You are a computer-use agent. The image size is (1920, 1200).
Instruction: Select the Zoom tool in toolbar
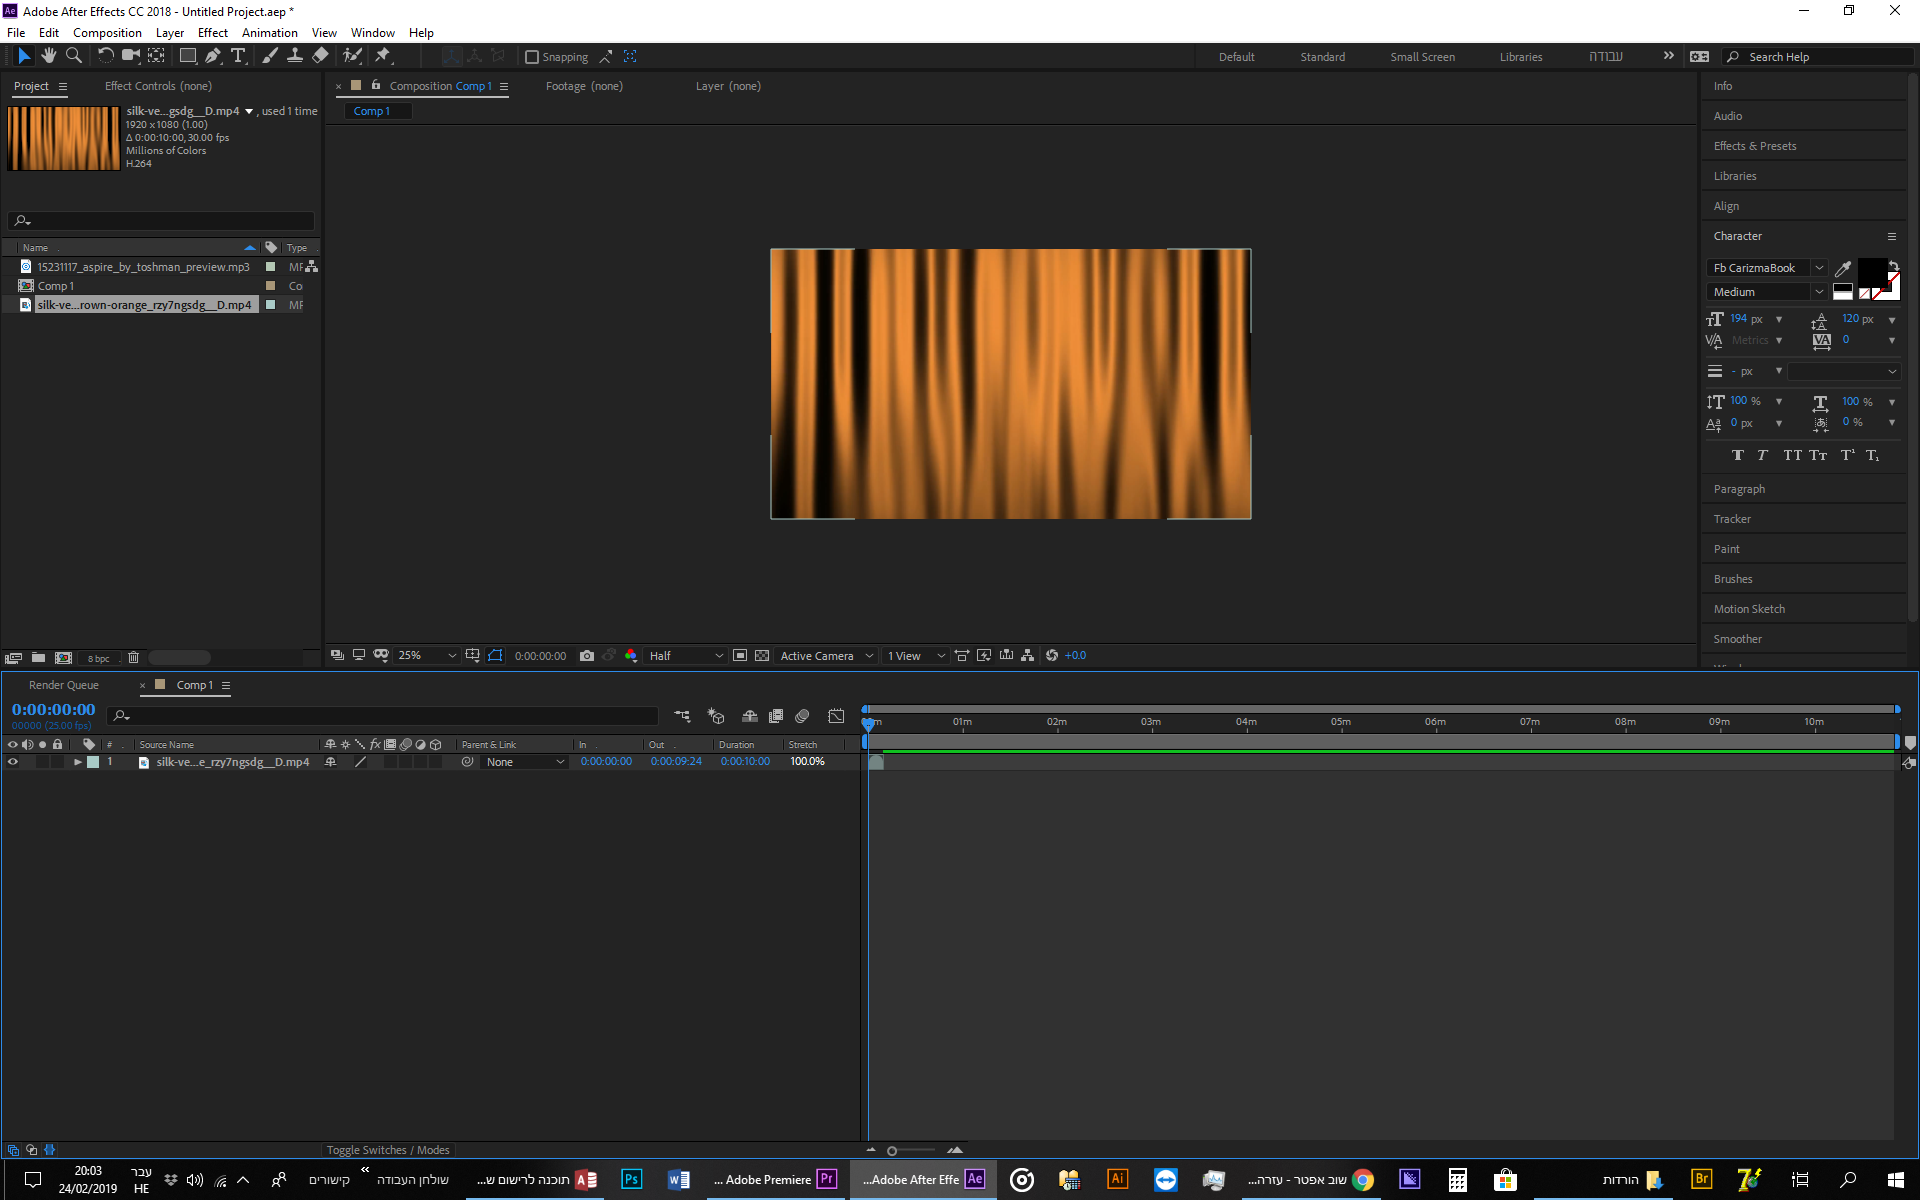(73, 56)
